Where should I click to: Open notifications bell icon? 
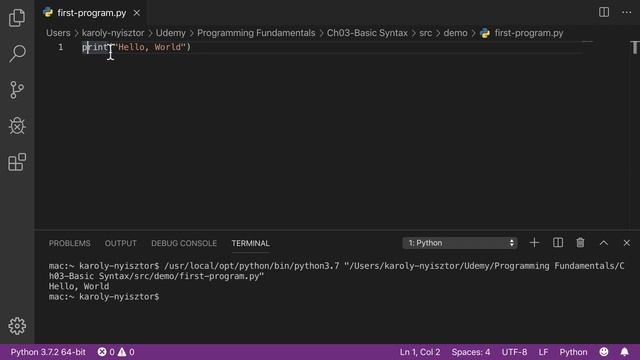click(x=624, y=352)
